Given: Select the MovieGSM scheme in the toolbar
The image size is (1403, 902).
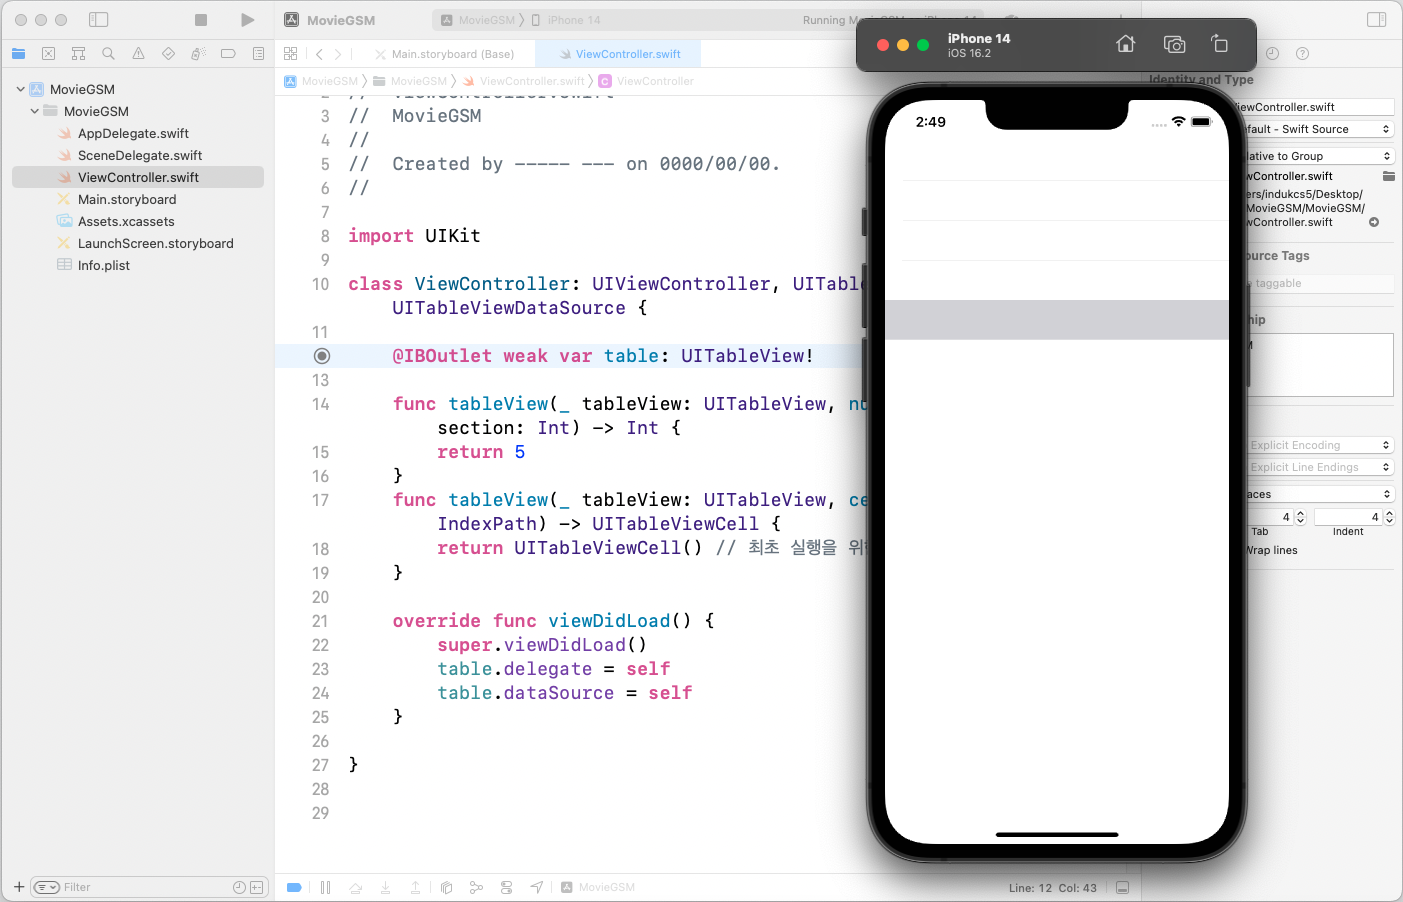Looking at the screenshot, I should coord(479,20).
